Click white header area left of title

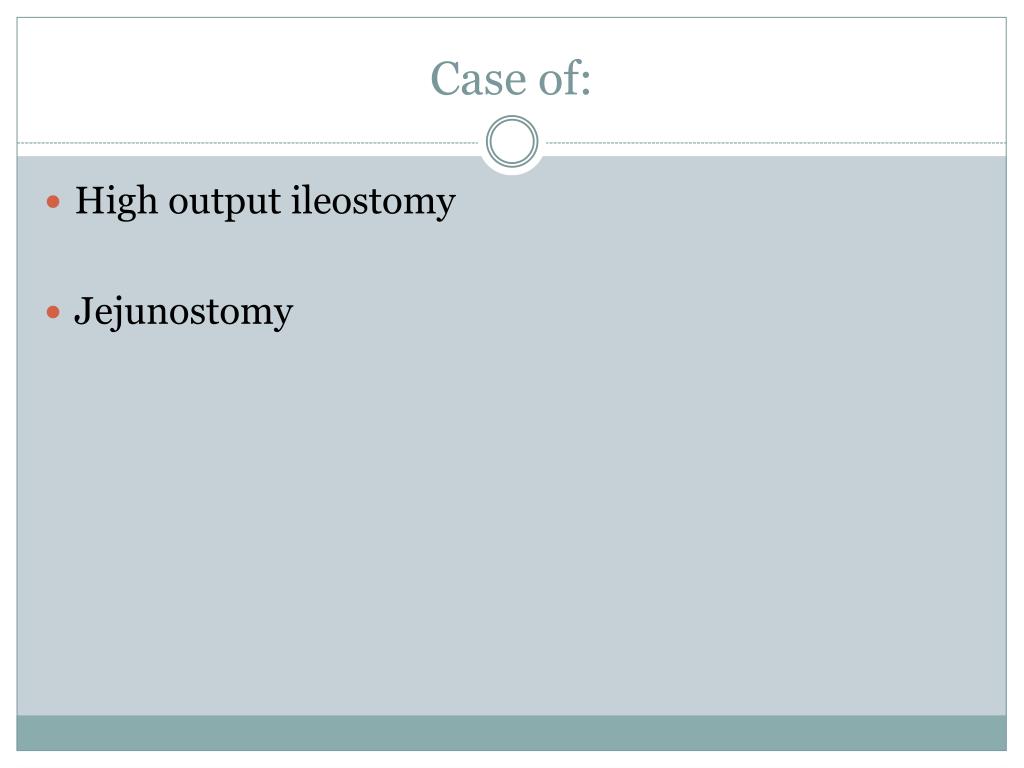(x=222, y=78)
